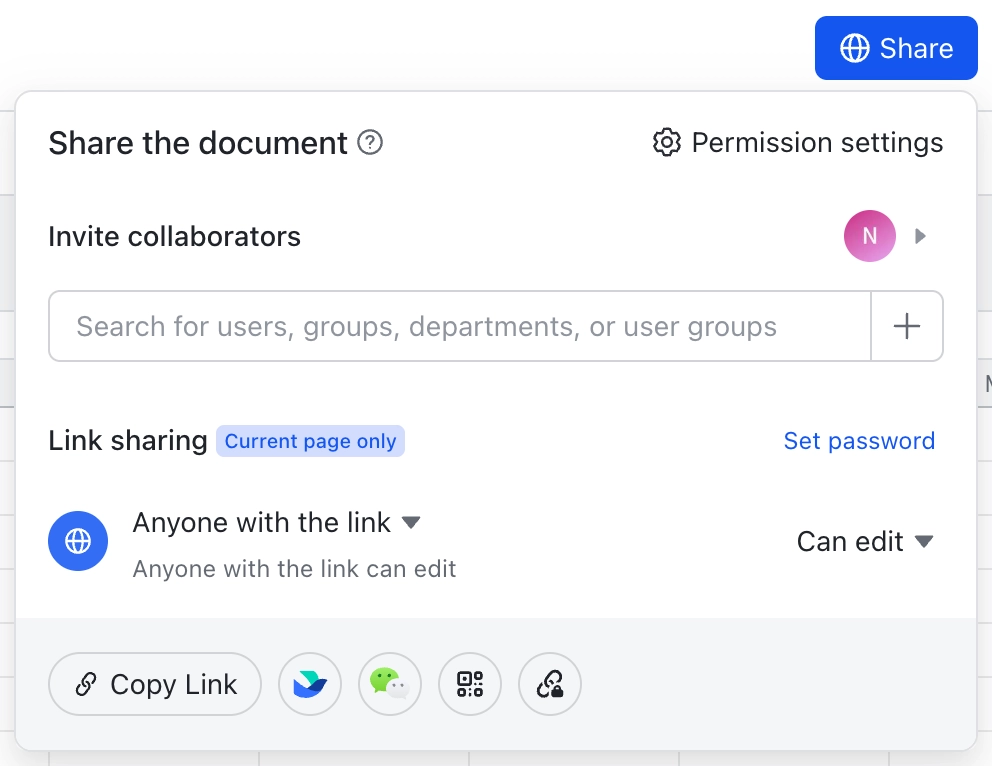Click the blue globe link sharing icon
The image size is (992, 766).
78,541
